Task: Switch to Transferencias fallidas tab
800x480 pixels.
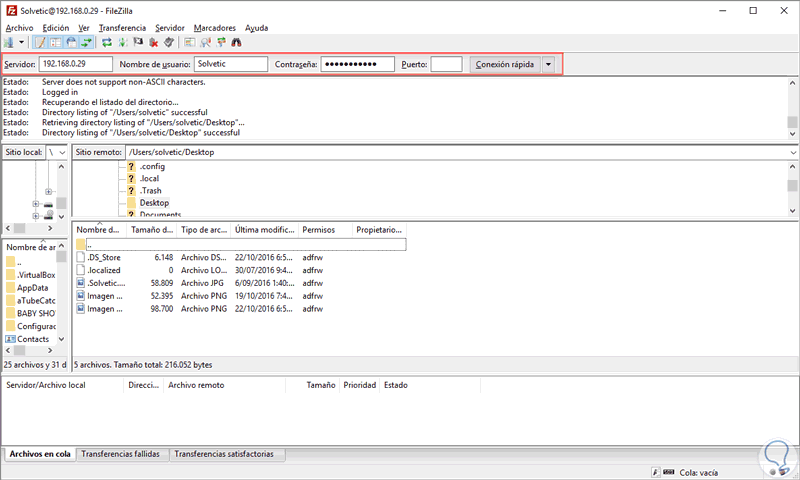Action: click(x=120, y=454)
